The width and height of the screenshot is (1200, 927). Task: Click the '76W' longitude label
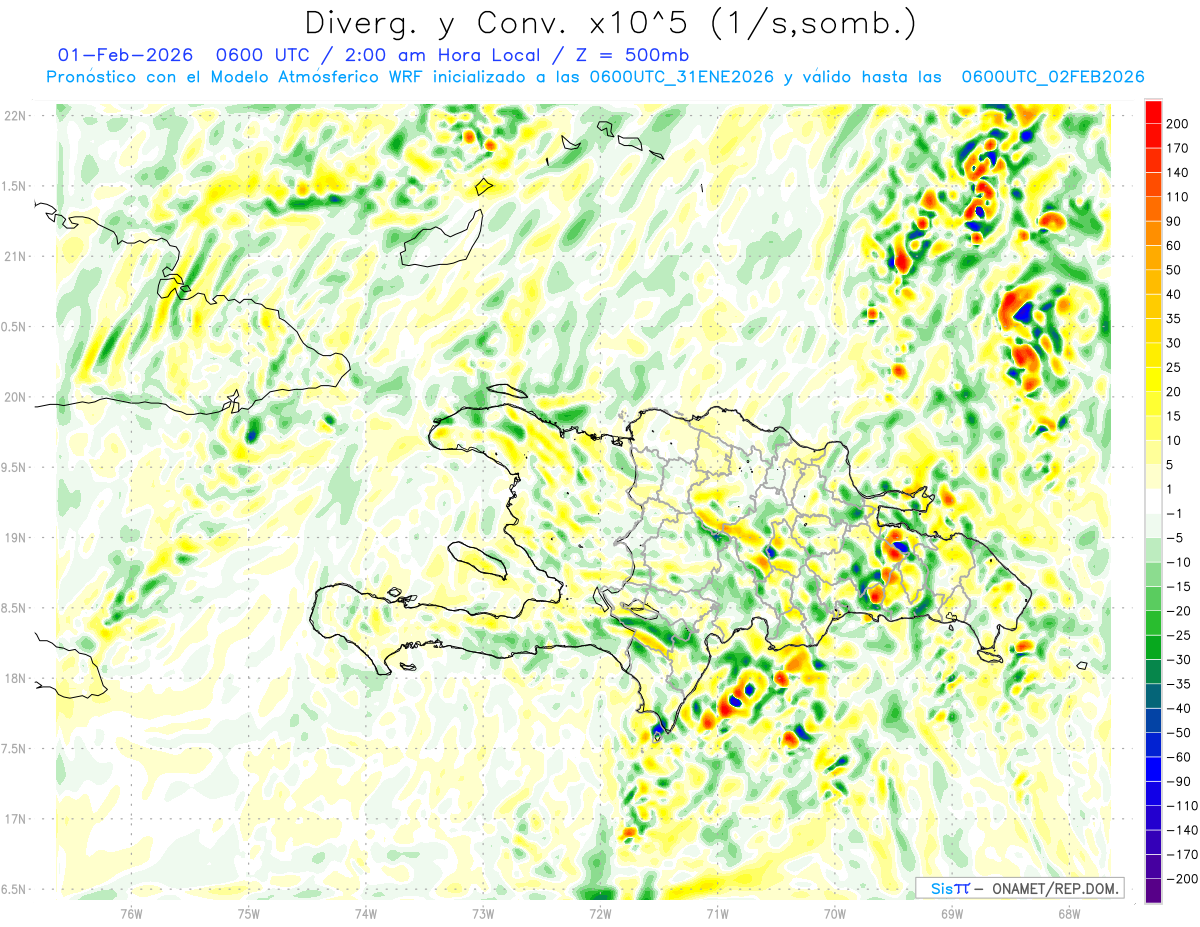(131, 913)
